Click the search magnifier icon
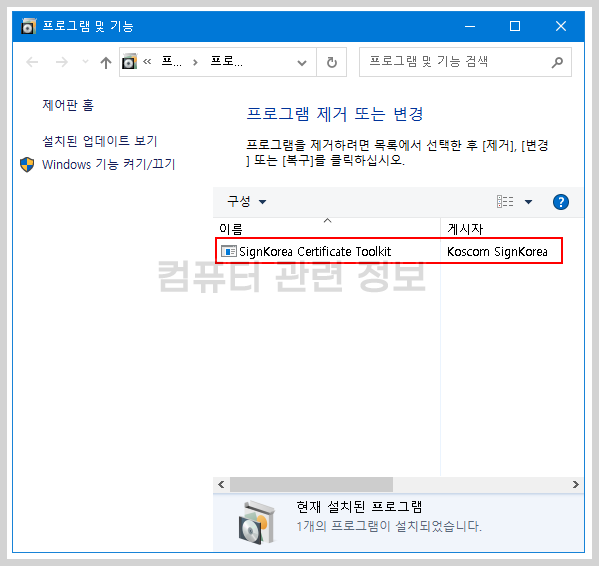This screenshot has height=566, width=599. coord(557,62)
